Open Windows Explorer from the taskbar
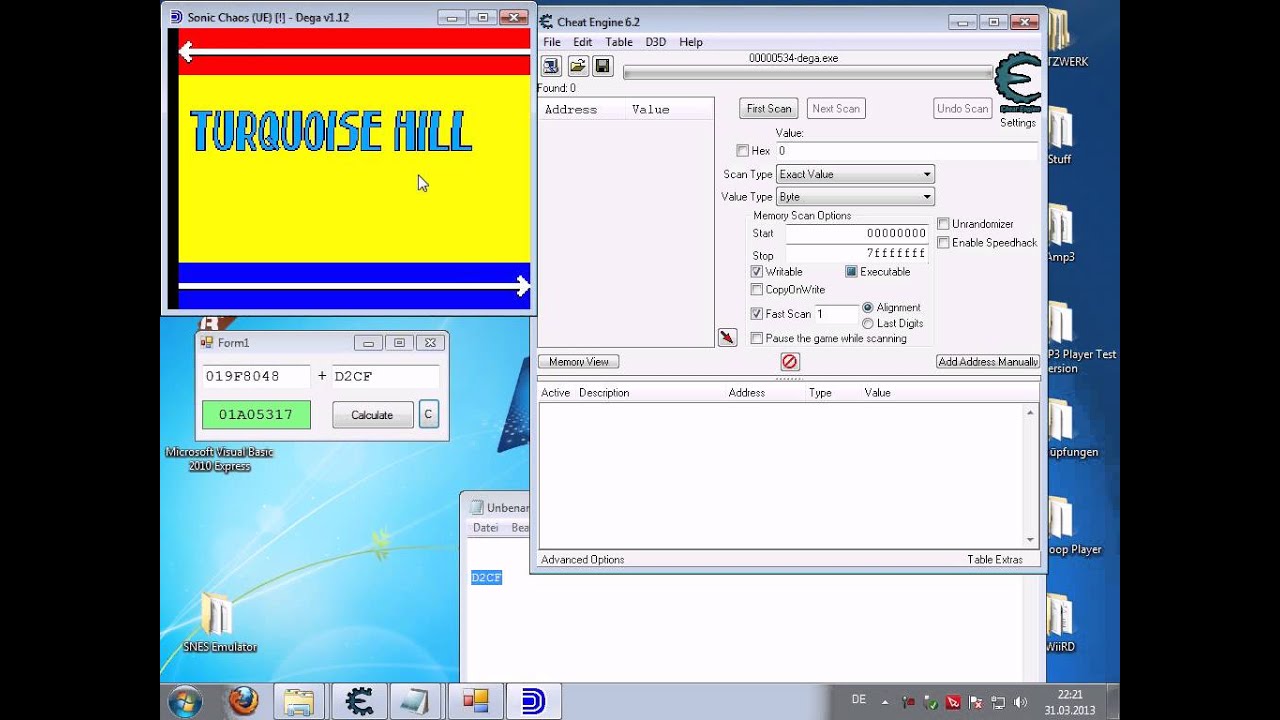 coord(298,702)
